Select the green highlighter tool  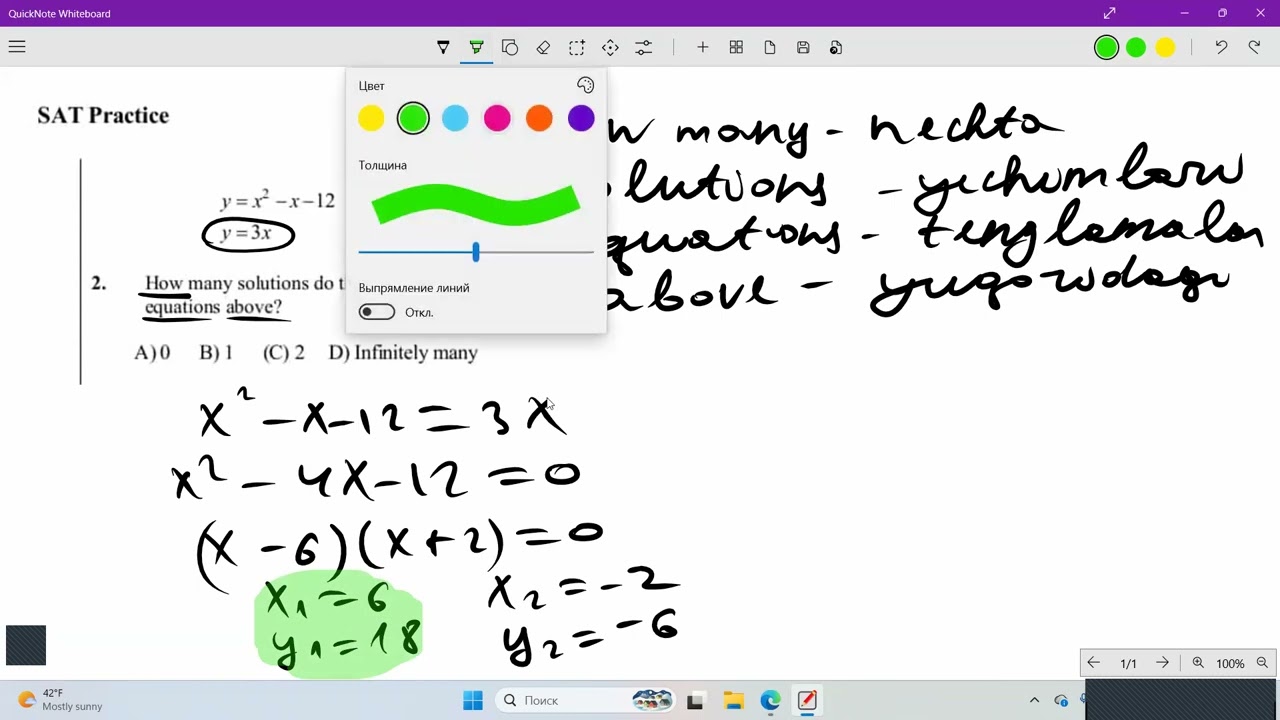[476, 47]
